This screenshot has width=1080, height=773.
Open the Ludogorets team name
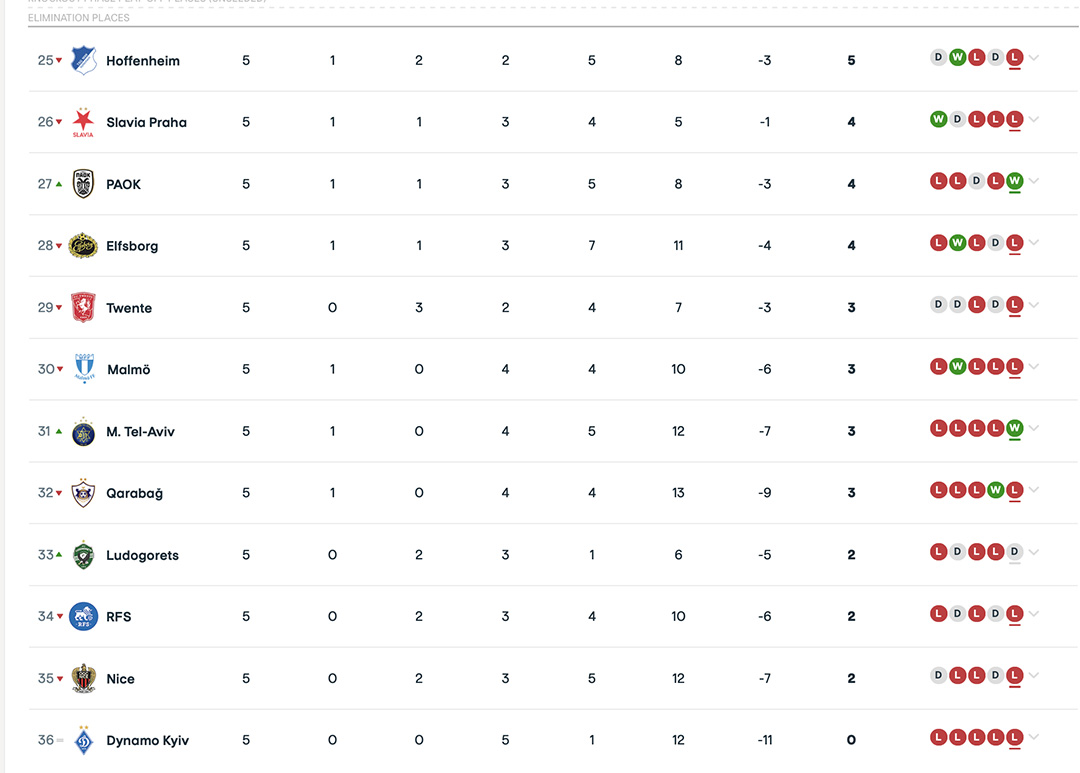click(x=143, y=555)
